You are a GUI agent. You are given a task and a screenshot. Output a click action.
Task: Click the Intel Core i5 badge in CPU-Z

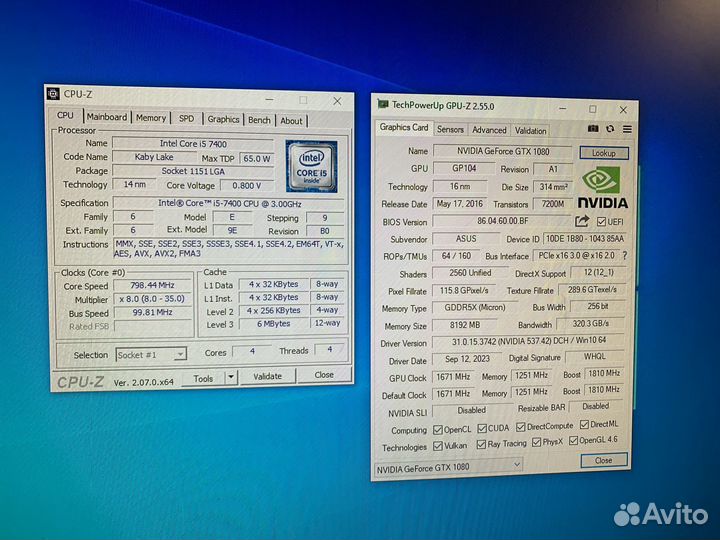(311, 166)
